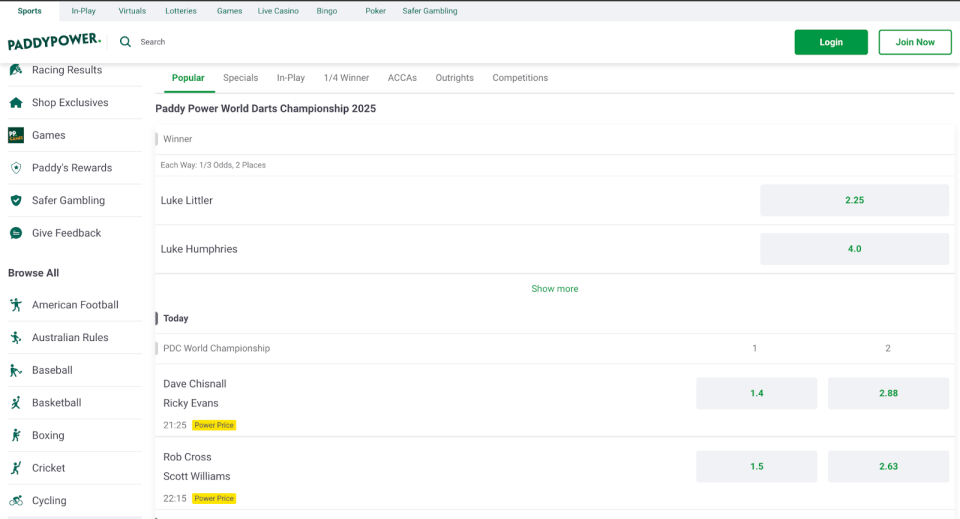Open the Sports top navigation tab
Viewport: 960px width, 519px height.
[29, 11]
